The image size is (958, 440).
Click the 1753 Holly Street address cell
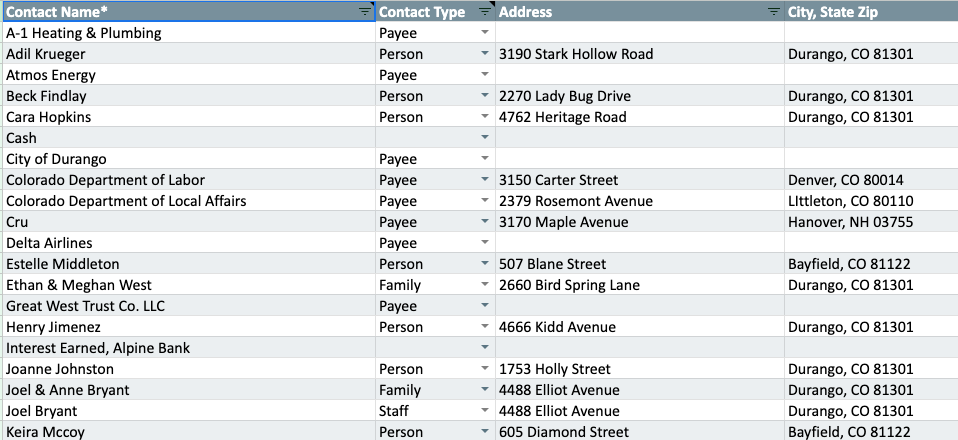pos(638,369)
